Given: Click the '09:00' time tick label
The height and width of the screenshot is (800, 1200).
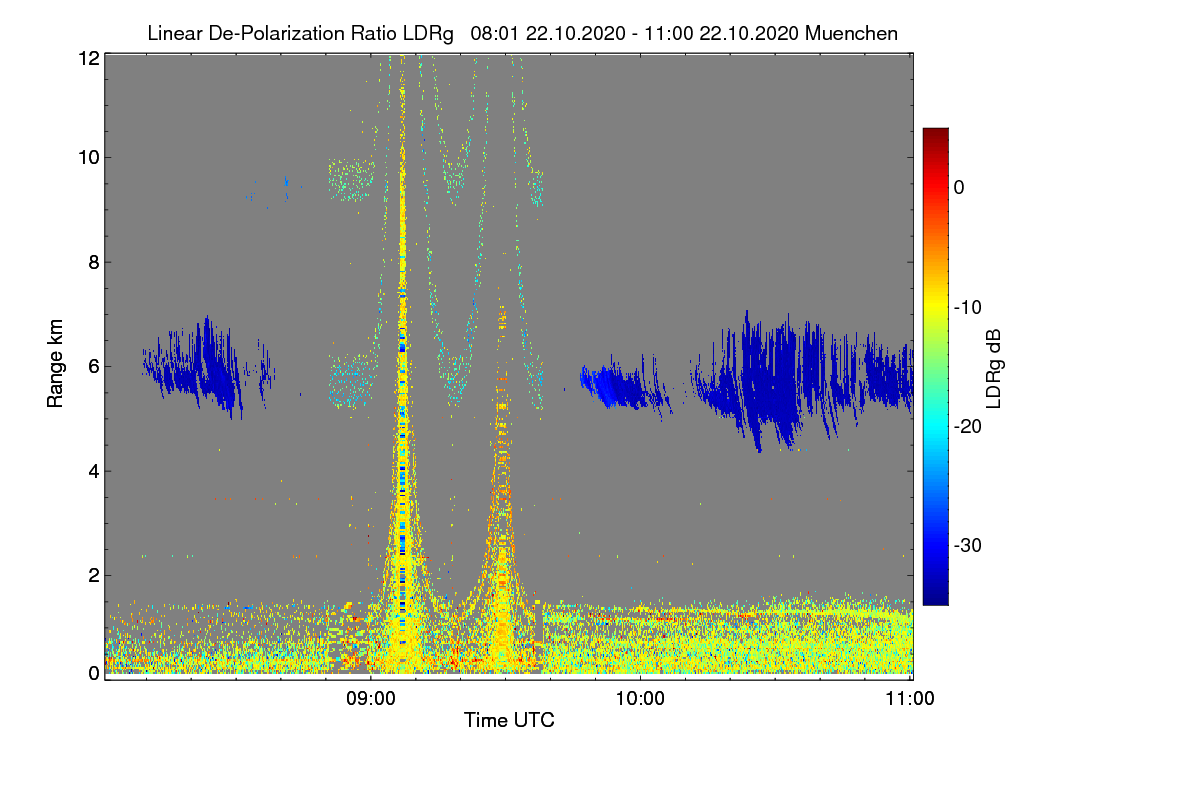Looking at the screenshot, I should [x=370, y=699].
